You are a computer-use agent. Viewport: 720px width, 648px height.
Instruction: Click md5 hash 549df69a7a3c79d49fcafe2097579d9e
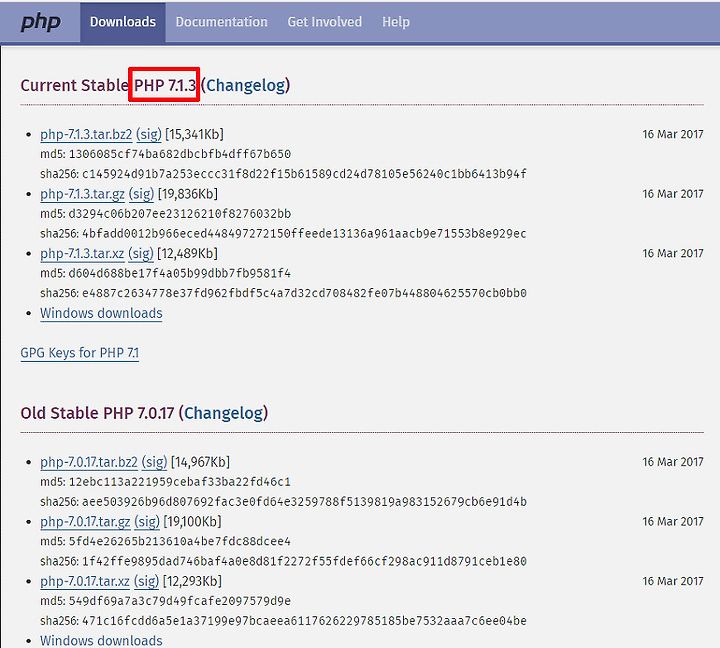180,601
